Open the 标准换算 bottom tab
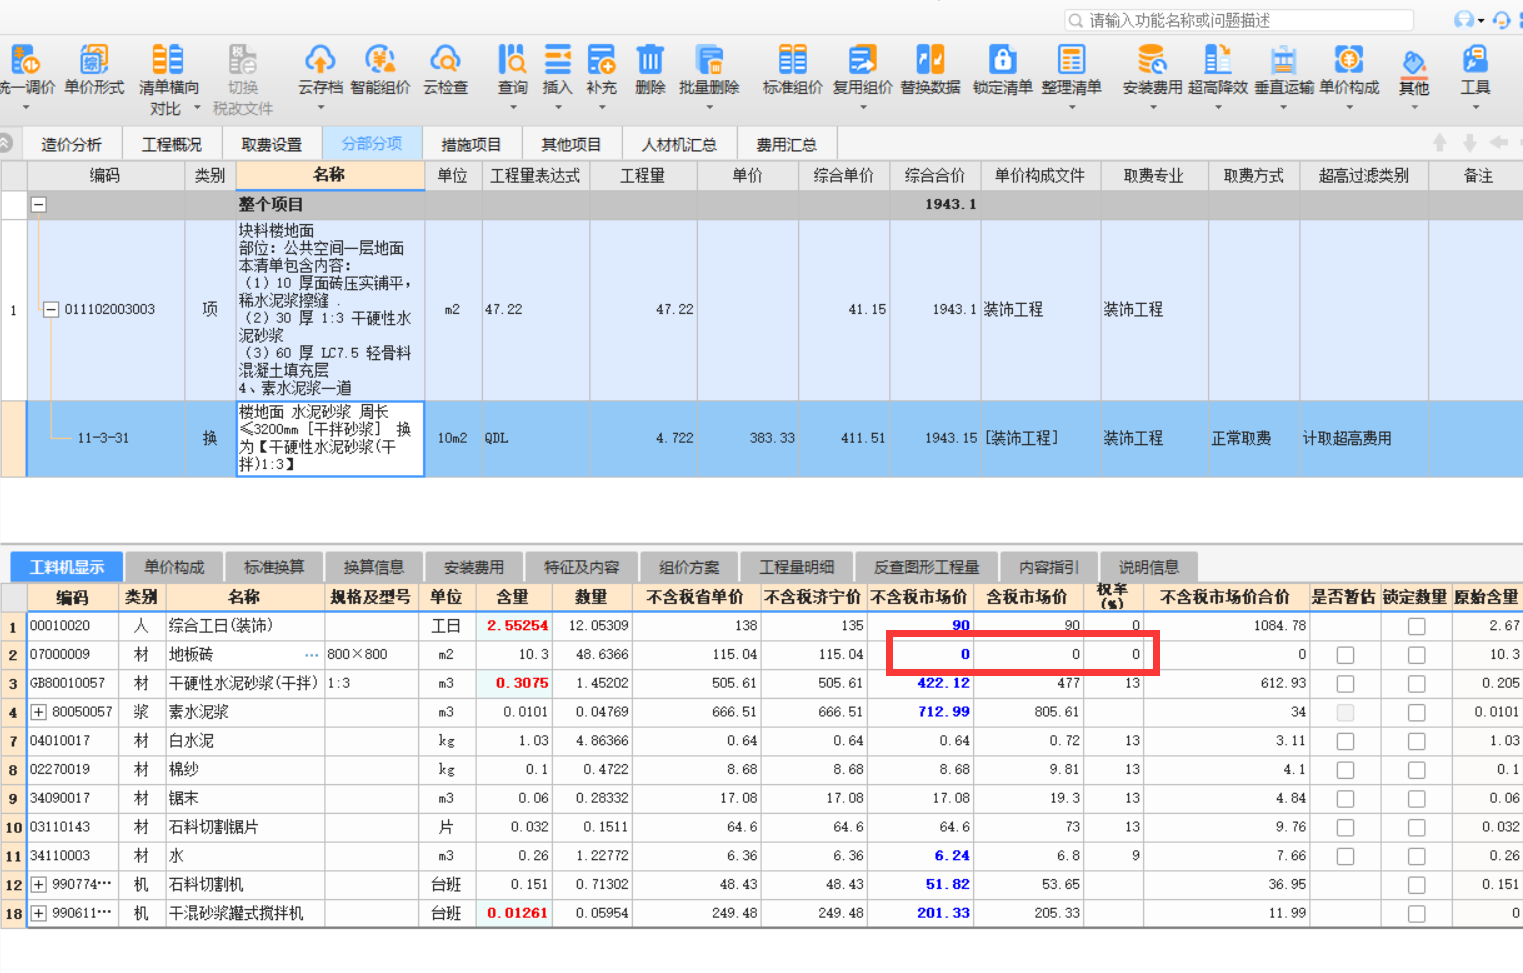Screen dimensions: 1523x973 coord(274,567)
